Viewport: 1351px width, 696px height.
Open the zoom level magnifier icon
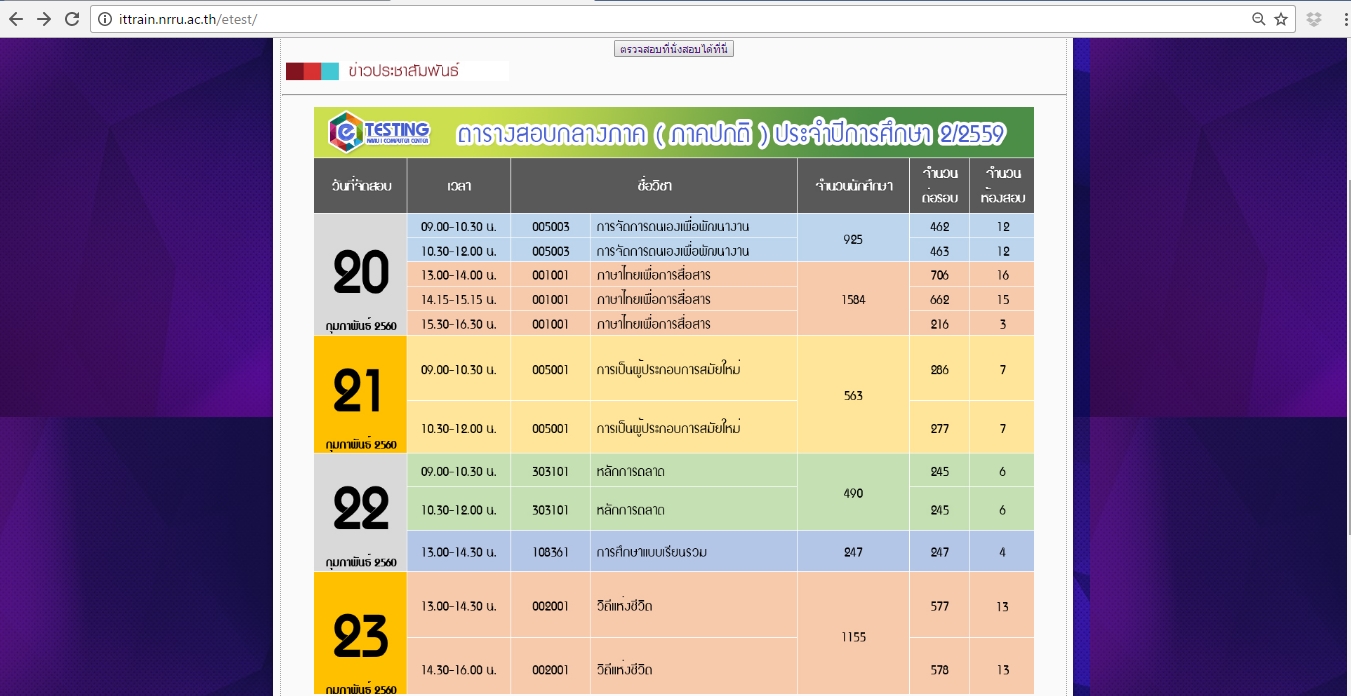pos(1259,19)
